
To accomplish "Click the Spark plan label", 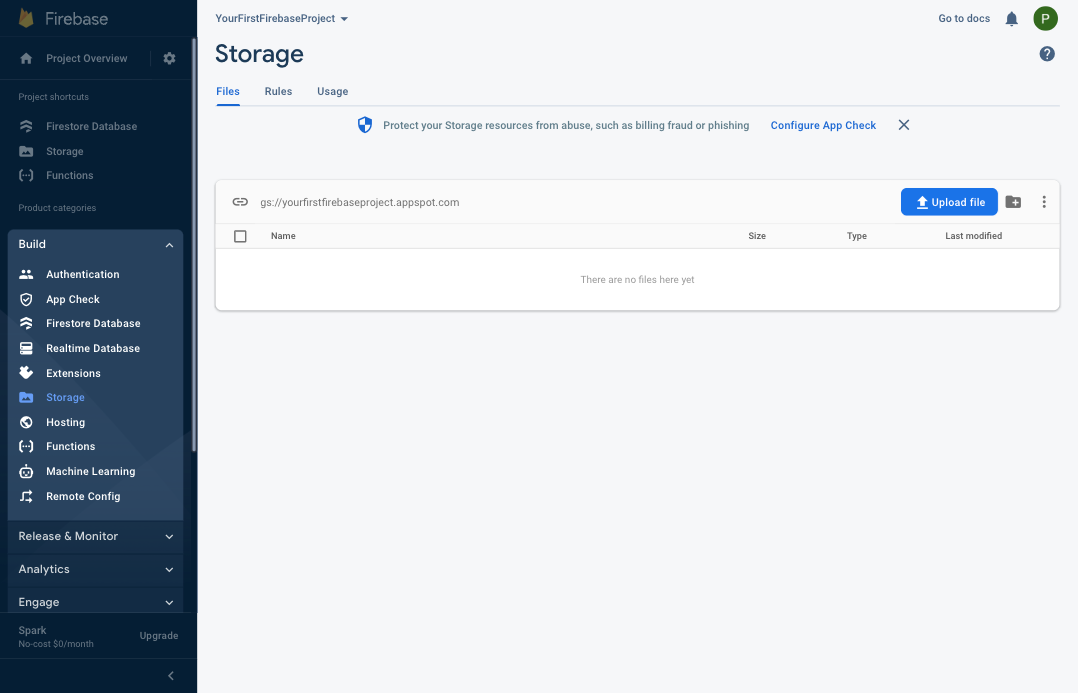I will [x=32, y=630].
